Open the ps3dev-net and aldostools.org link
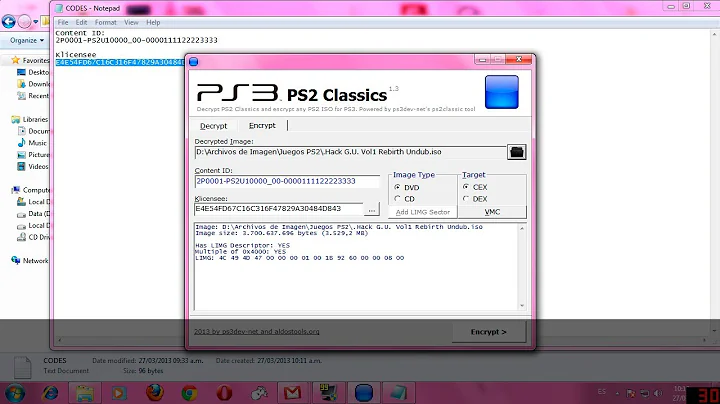720x404 pixels. [x=257, y=331]
